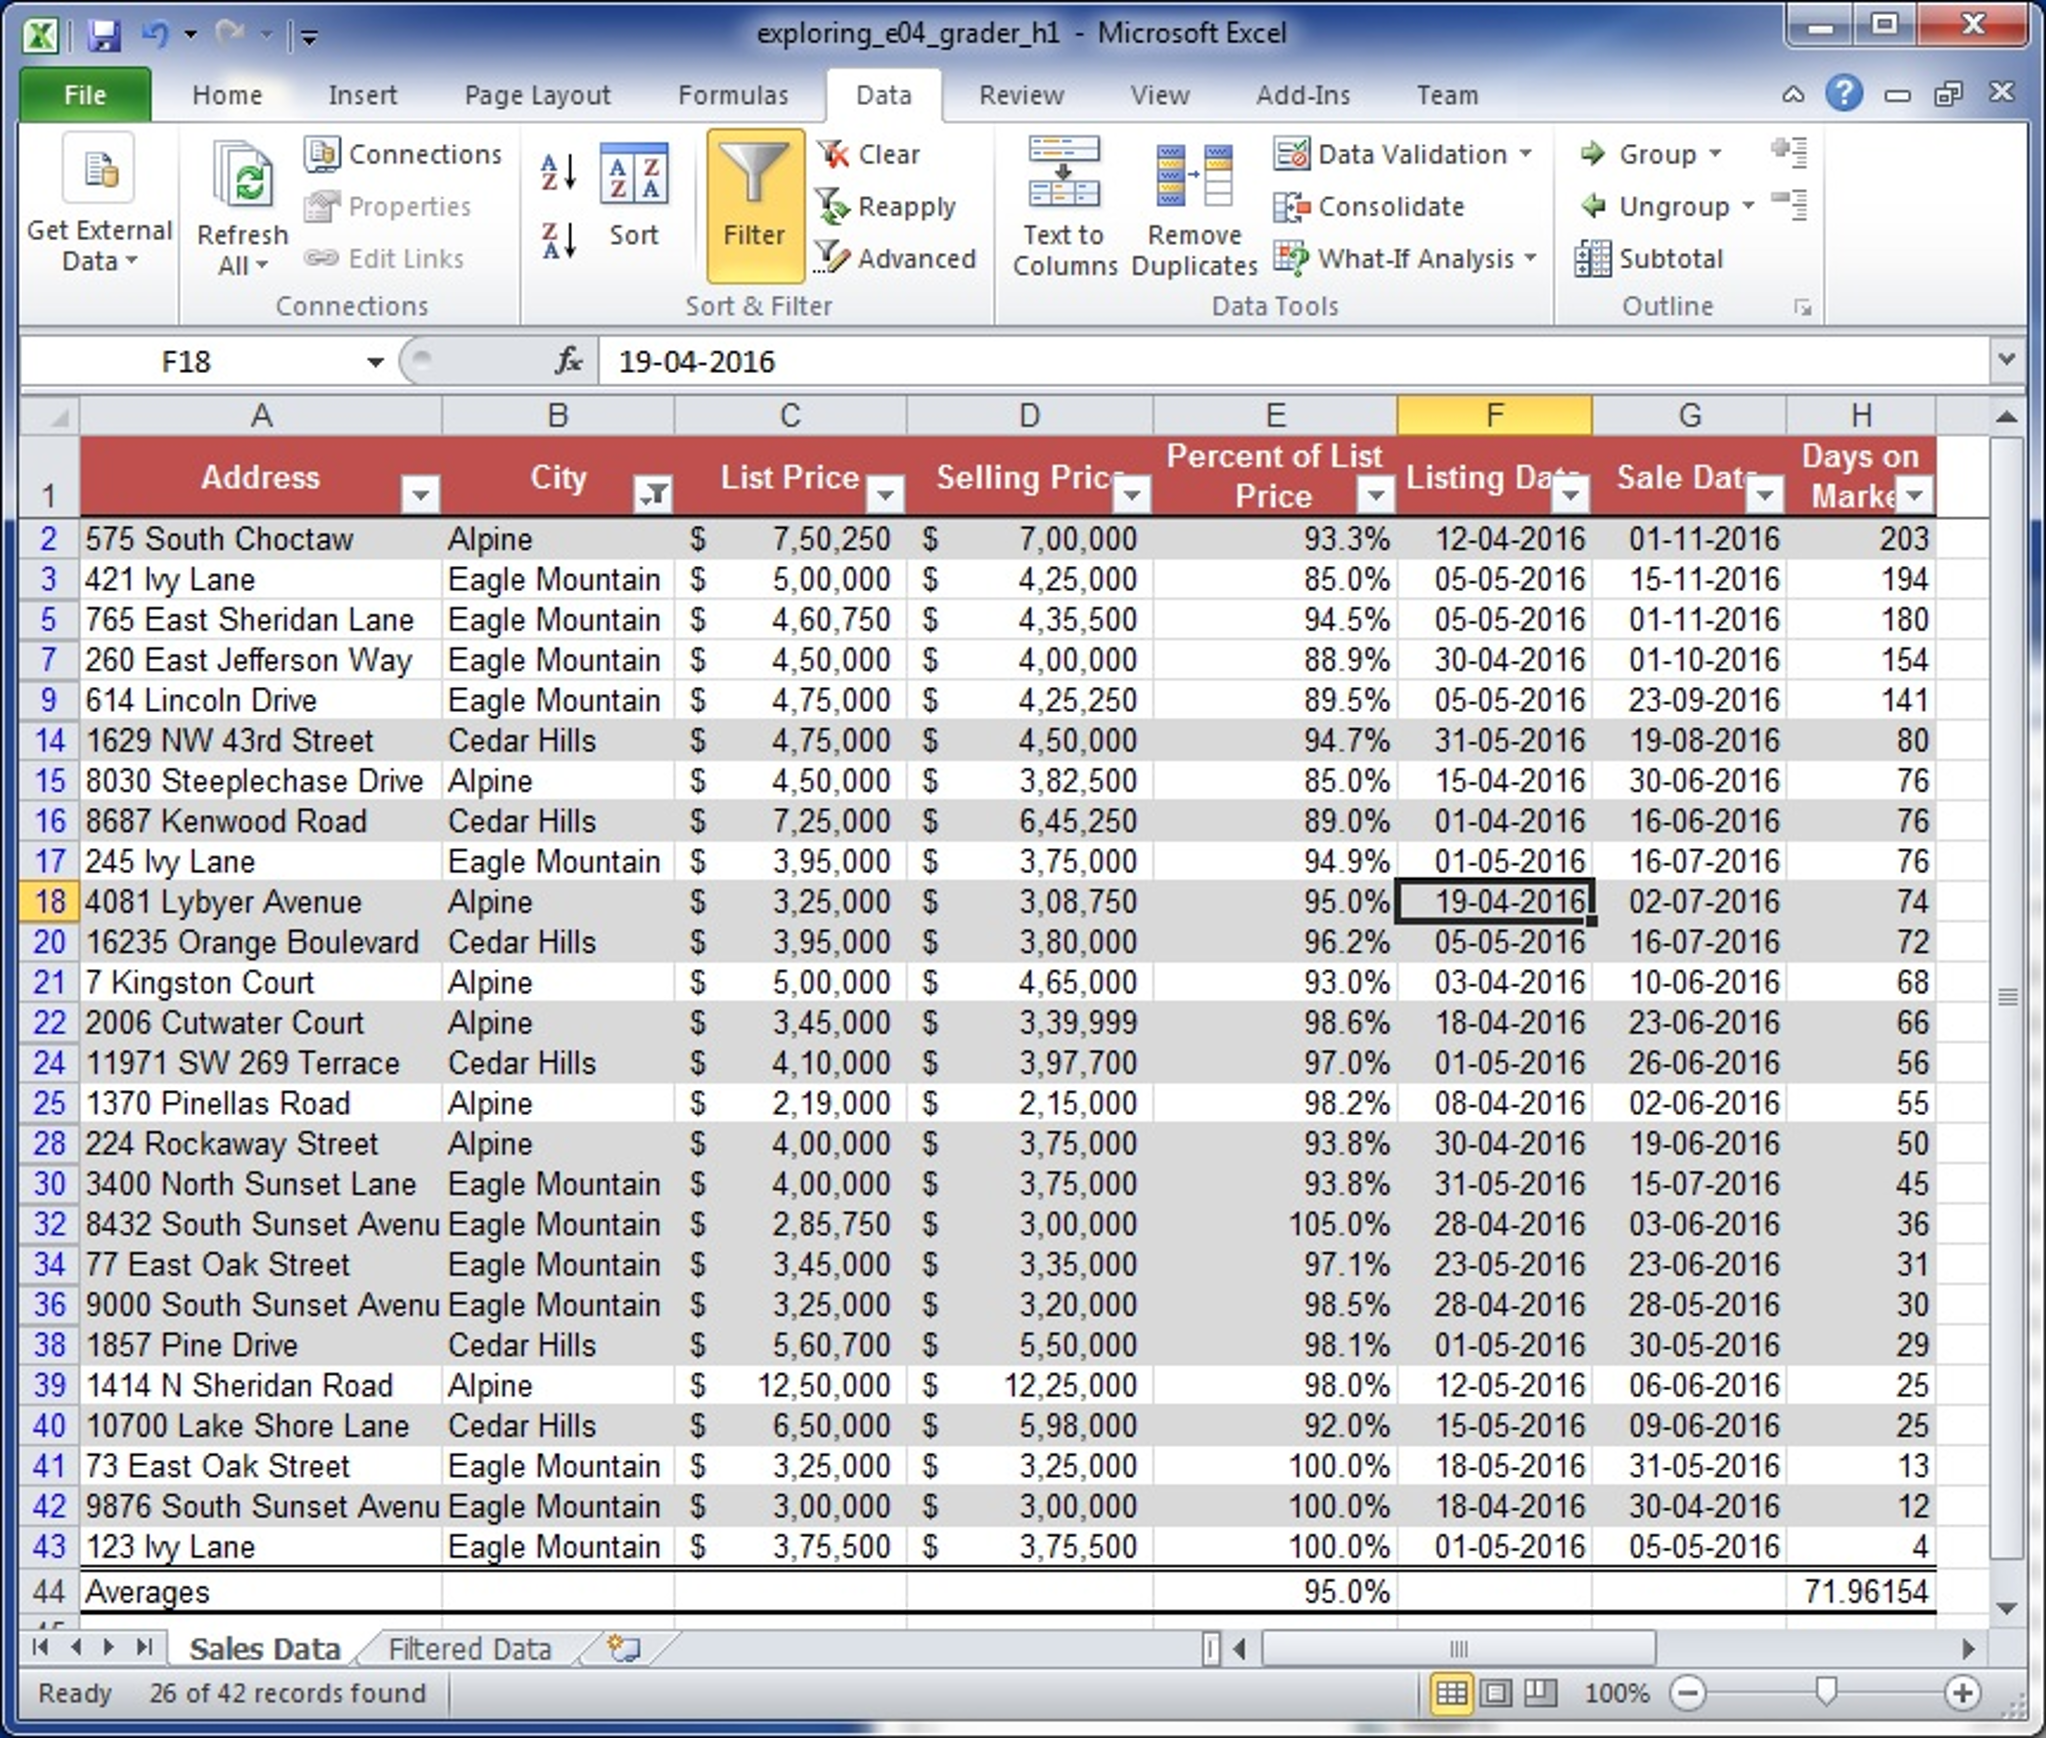Toggle the Filter button
The image size is (2046, 1738).
click(x=755, y=204)
